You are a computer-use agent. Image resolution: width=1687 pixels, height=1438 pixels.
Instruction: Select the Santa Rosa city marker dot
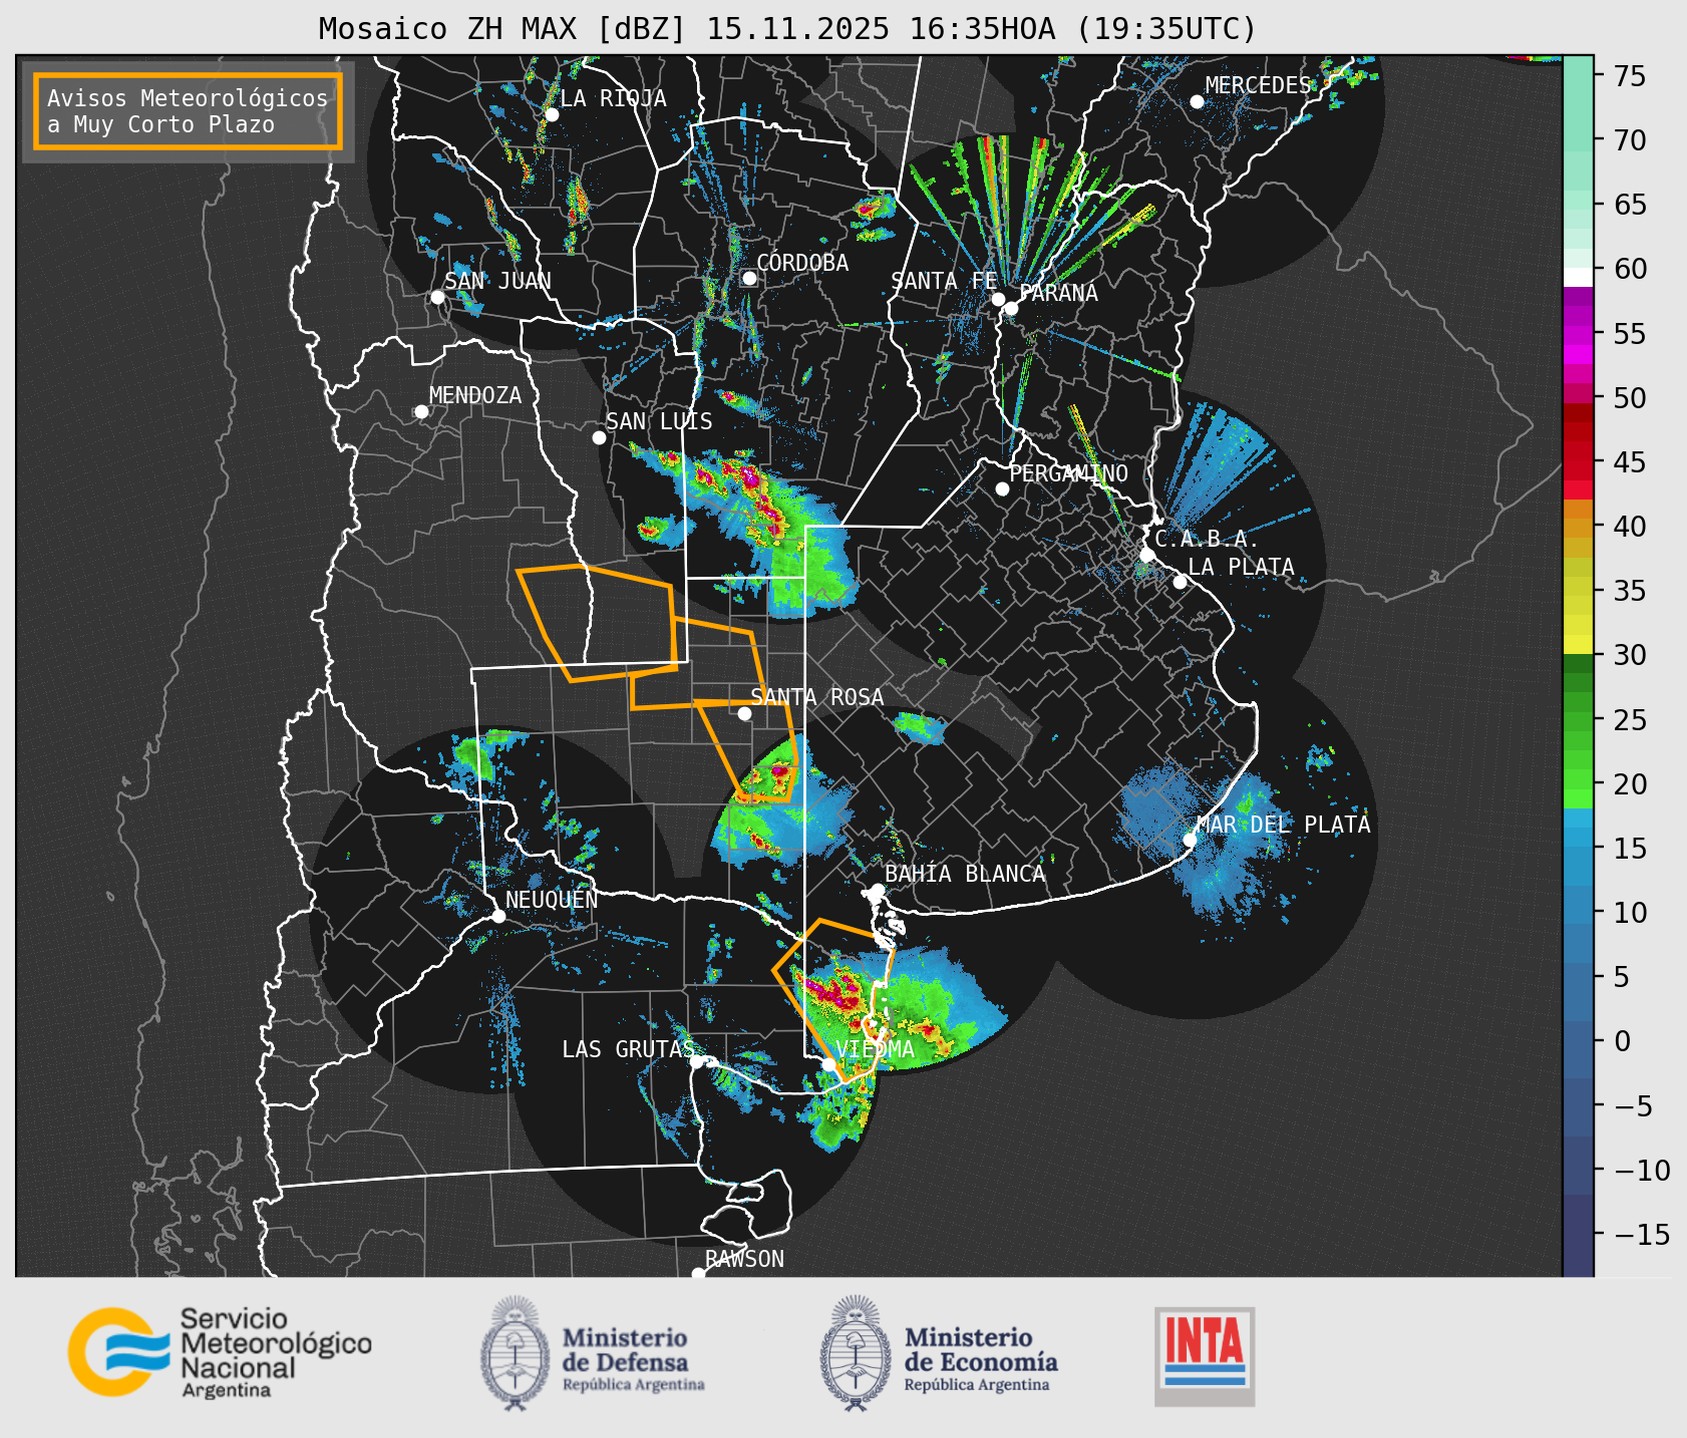[744, 714]
